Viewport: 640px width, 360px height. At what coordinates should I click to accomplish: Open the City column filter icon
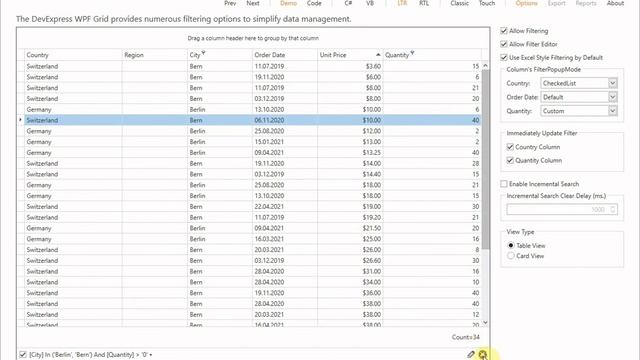coord(203,53)
